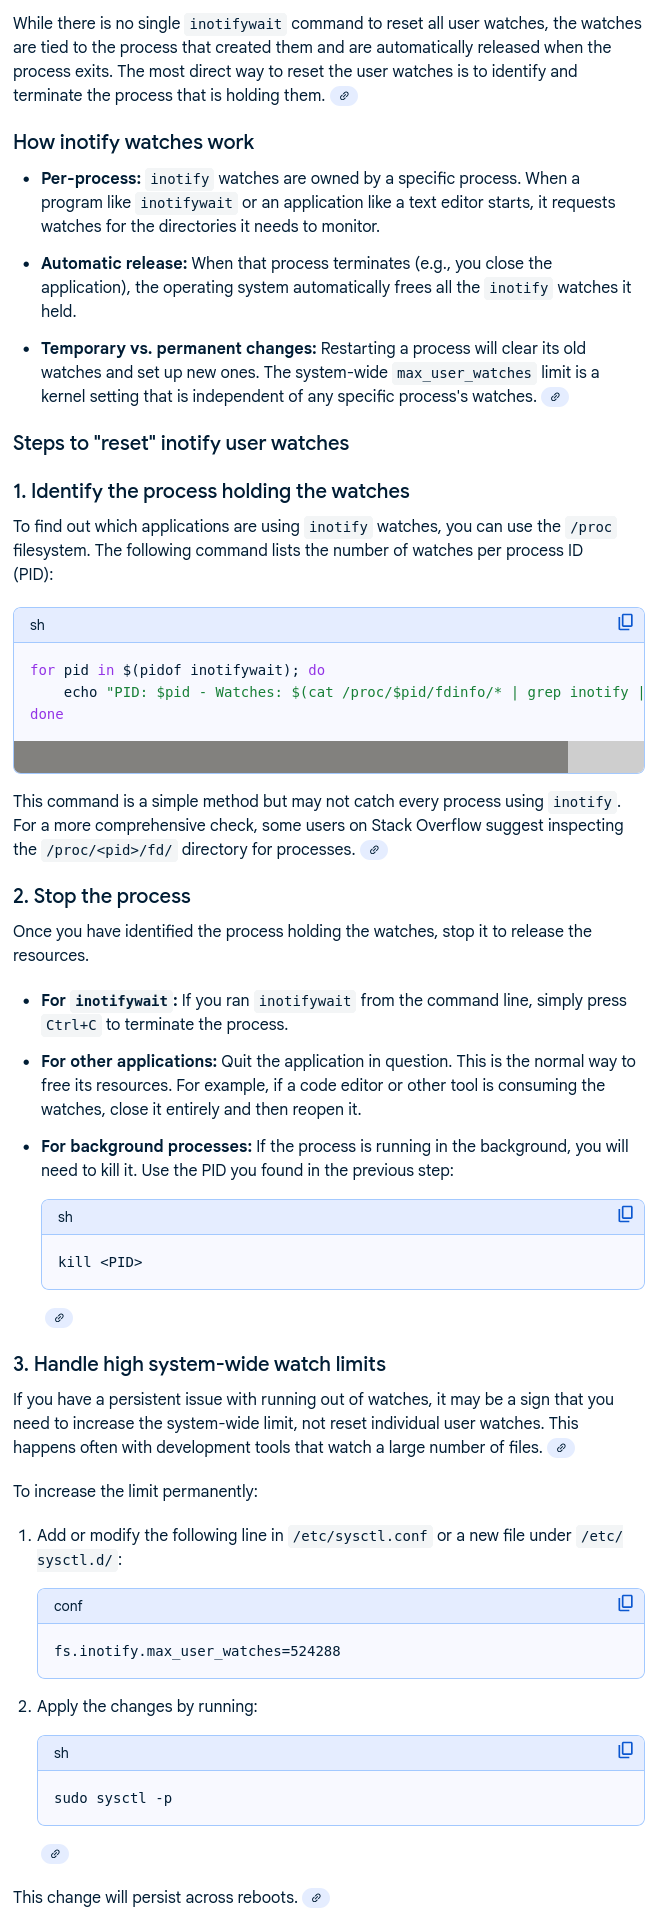Click '3. Handle high system-wide watch limits' heading
Screen dimensions: 664x1922
click(199, 1364)
